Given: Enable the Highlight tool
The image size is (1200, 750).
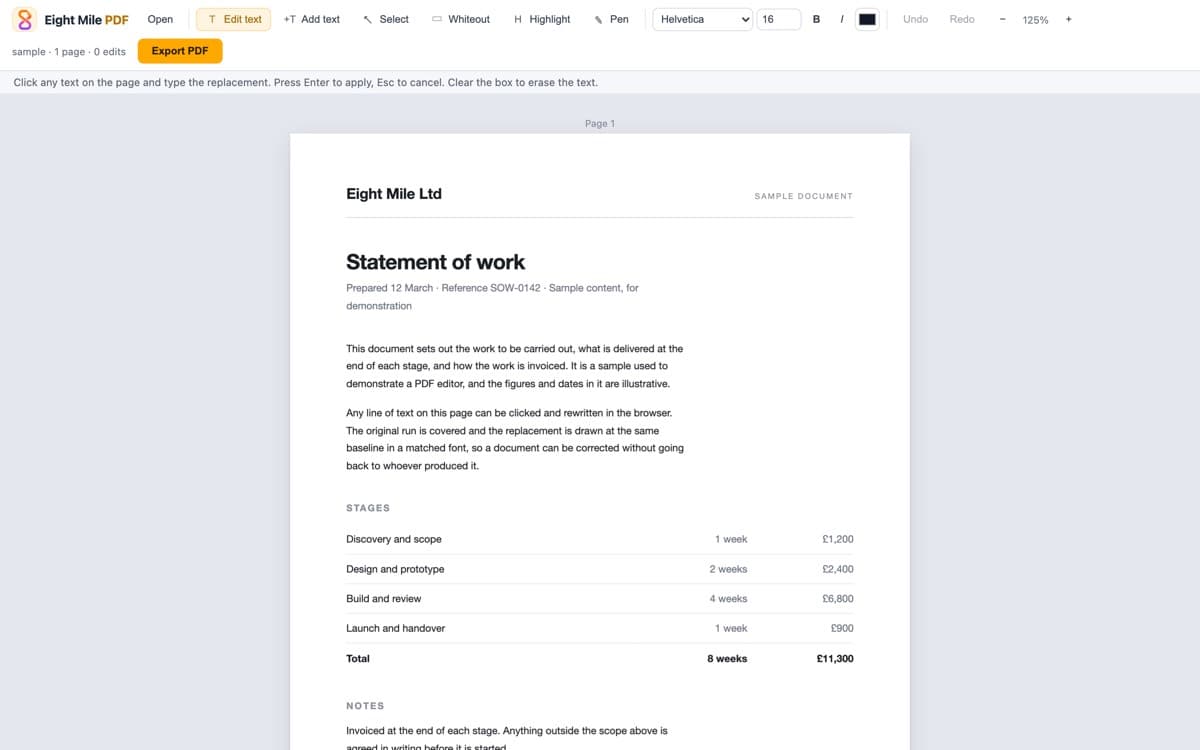Looking at the screenshot, I should click(541, 19).
